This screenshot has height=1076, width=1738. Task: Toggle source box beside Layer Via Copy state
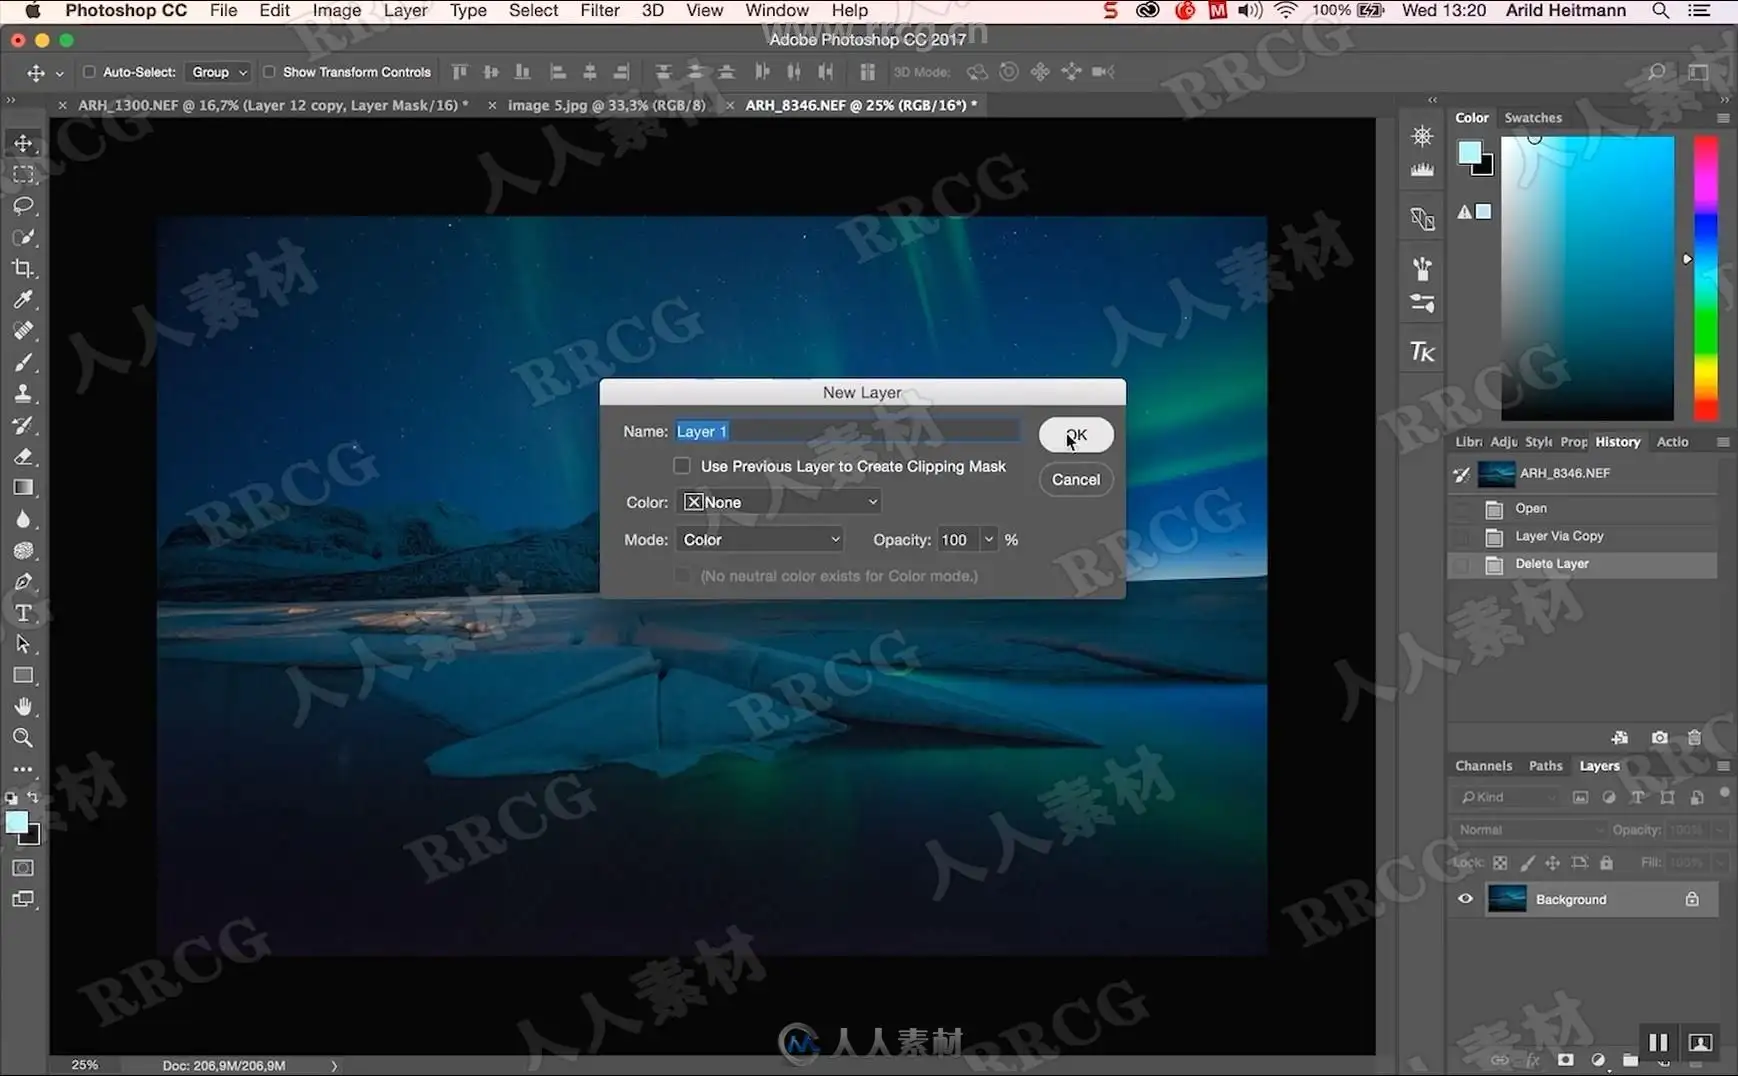pos(1462,537)
